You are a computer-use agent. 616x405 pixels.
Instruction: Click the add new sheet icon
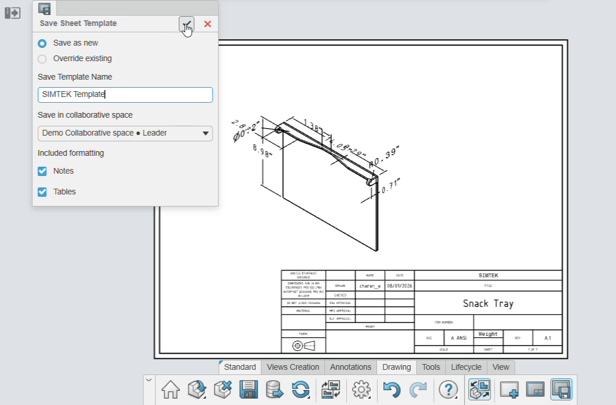coord(509,390)
